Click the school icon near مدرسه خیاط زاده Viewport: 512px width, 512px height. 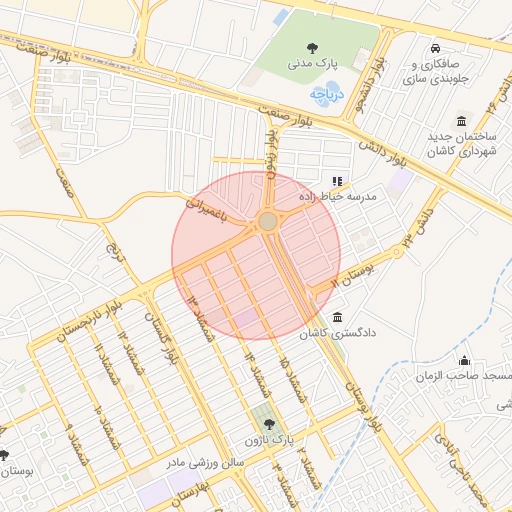tap(337, 182)
